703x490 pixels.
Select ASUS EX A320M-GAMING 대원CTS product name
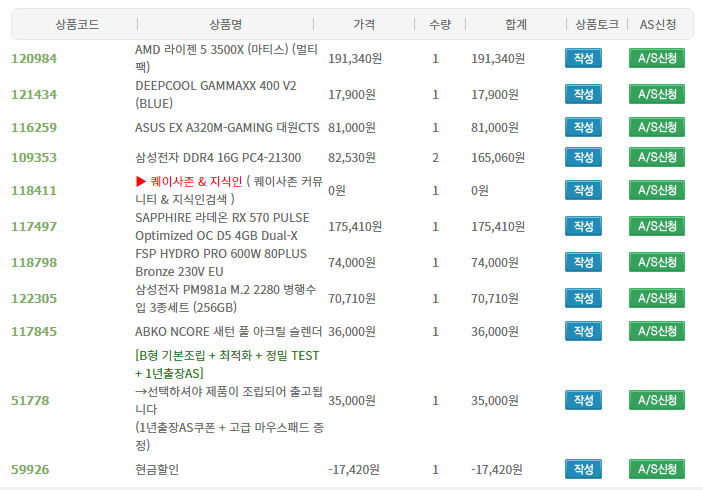click(227, 128)
